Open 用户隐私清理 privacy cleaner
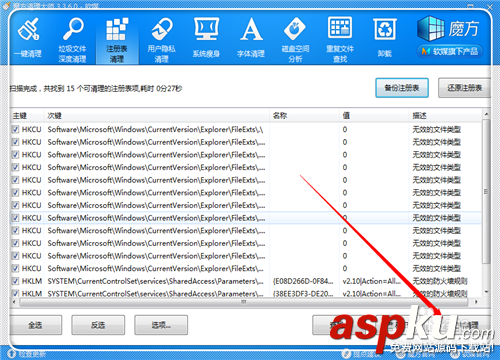 (161, 39)
